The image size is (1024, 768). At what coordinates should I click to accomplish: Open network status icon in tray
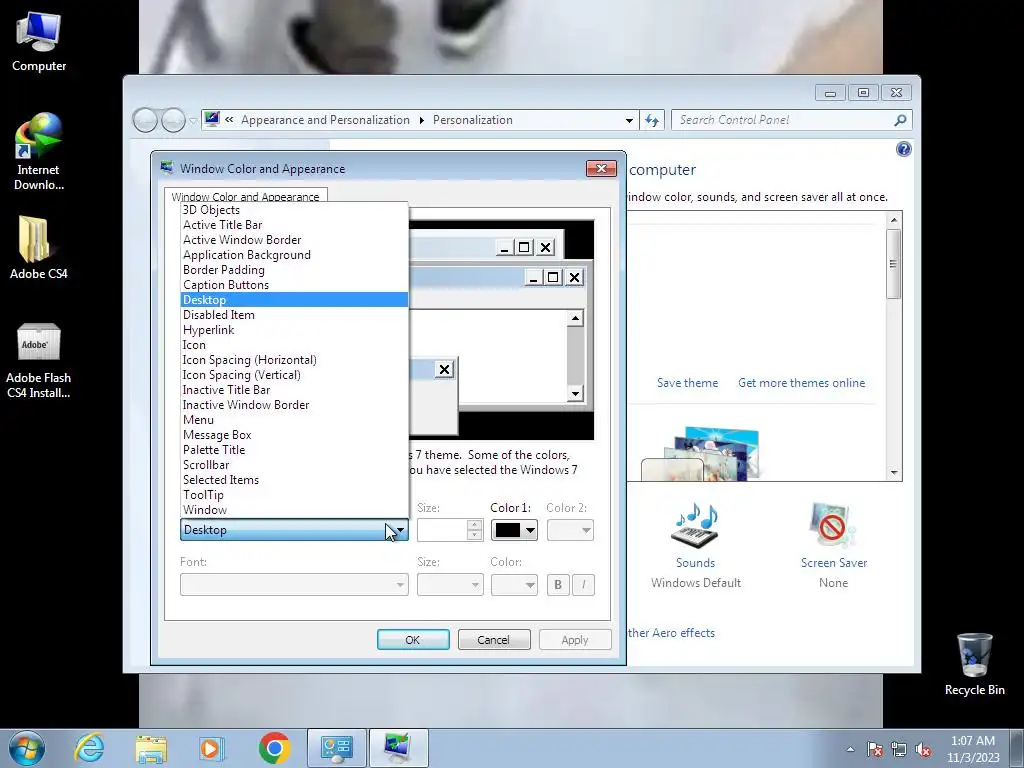tap(899, 749)
